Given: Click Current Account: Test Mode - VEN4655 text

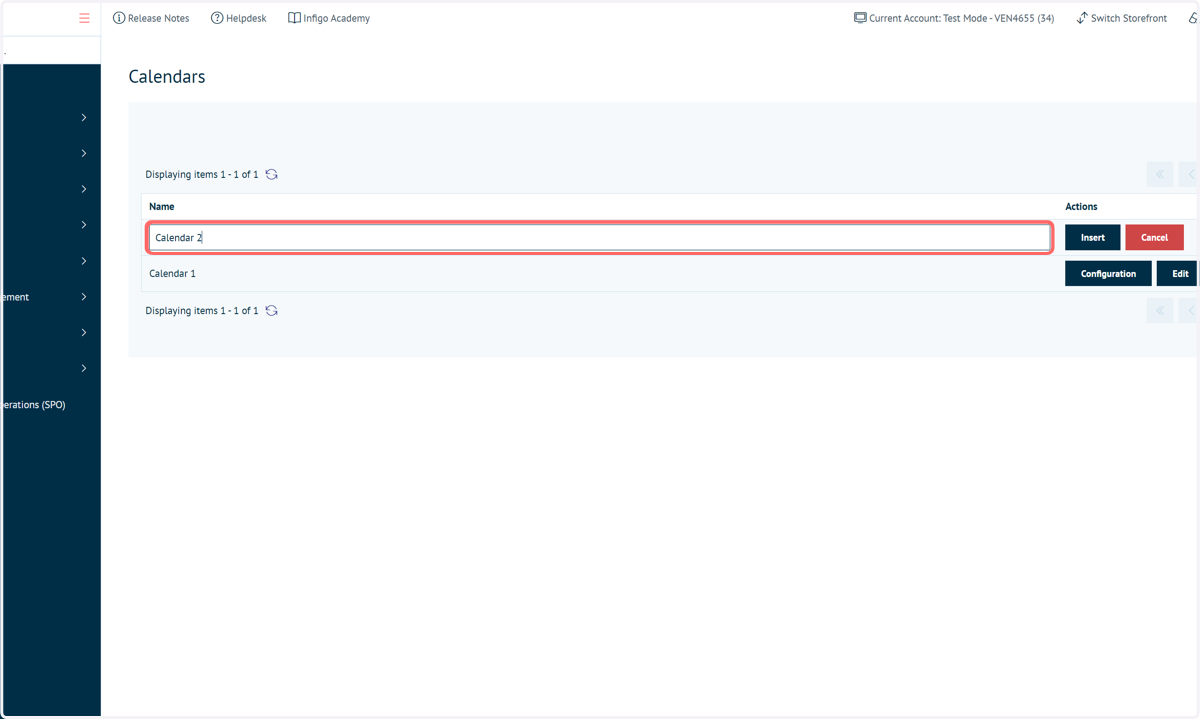Looking at the screenshot, I should coord(961,18).
